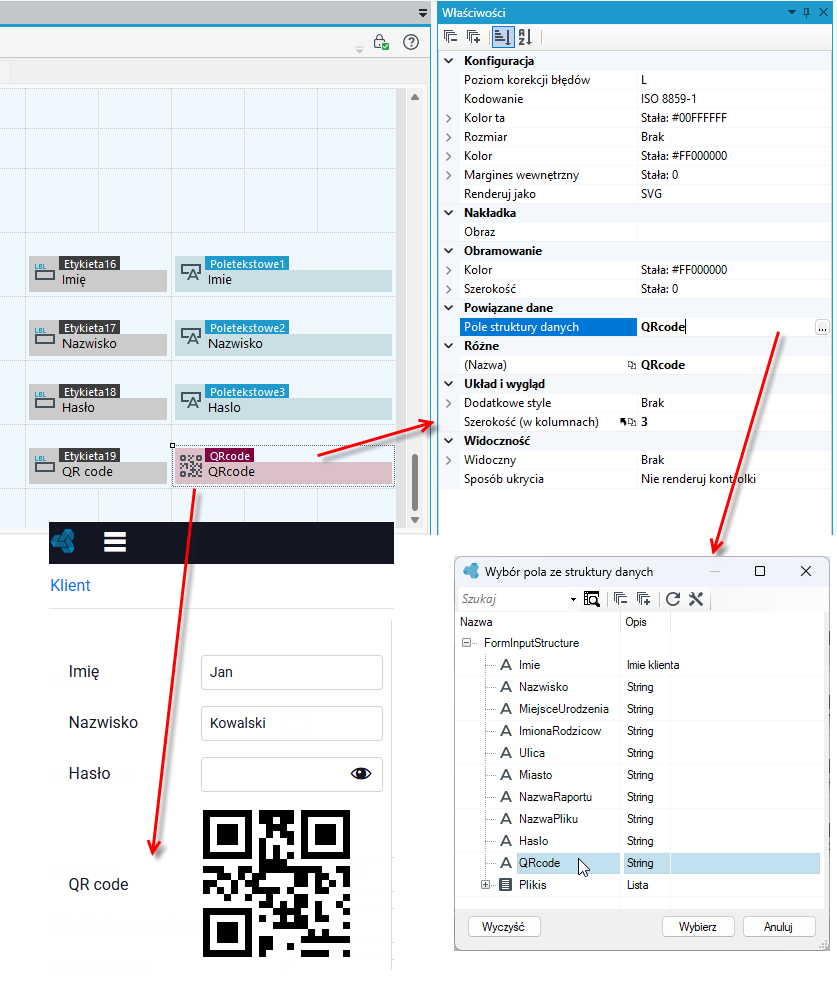Click the clear-filter tools icon in field picker
This screenshot has height=992, width=837.
(x=696, y=598)
